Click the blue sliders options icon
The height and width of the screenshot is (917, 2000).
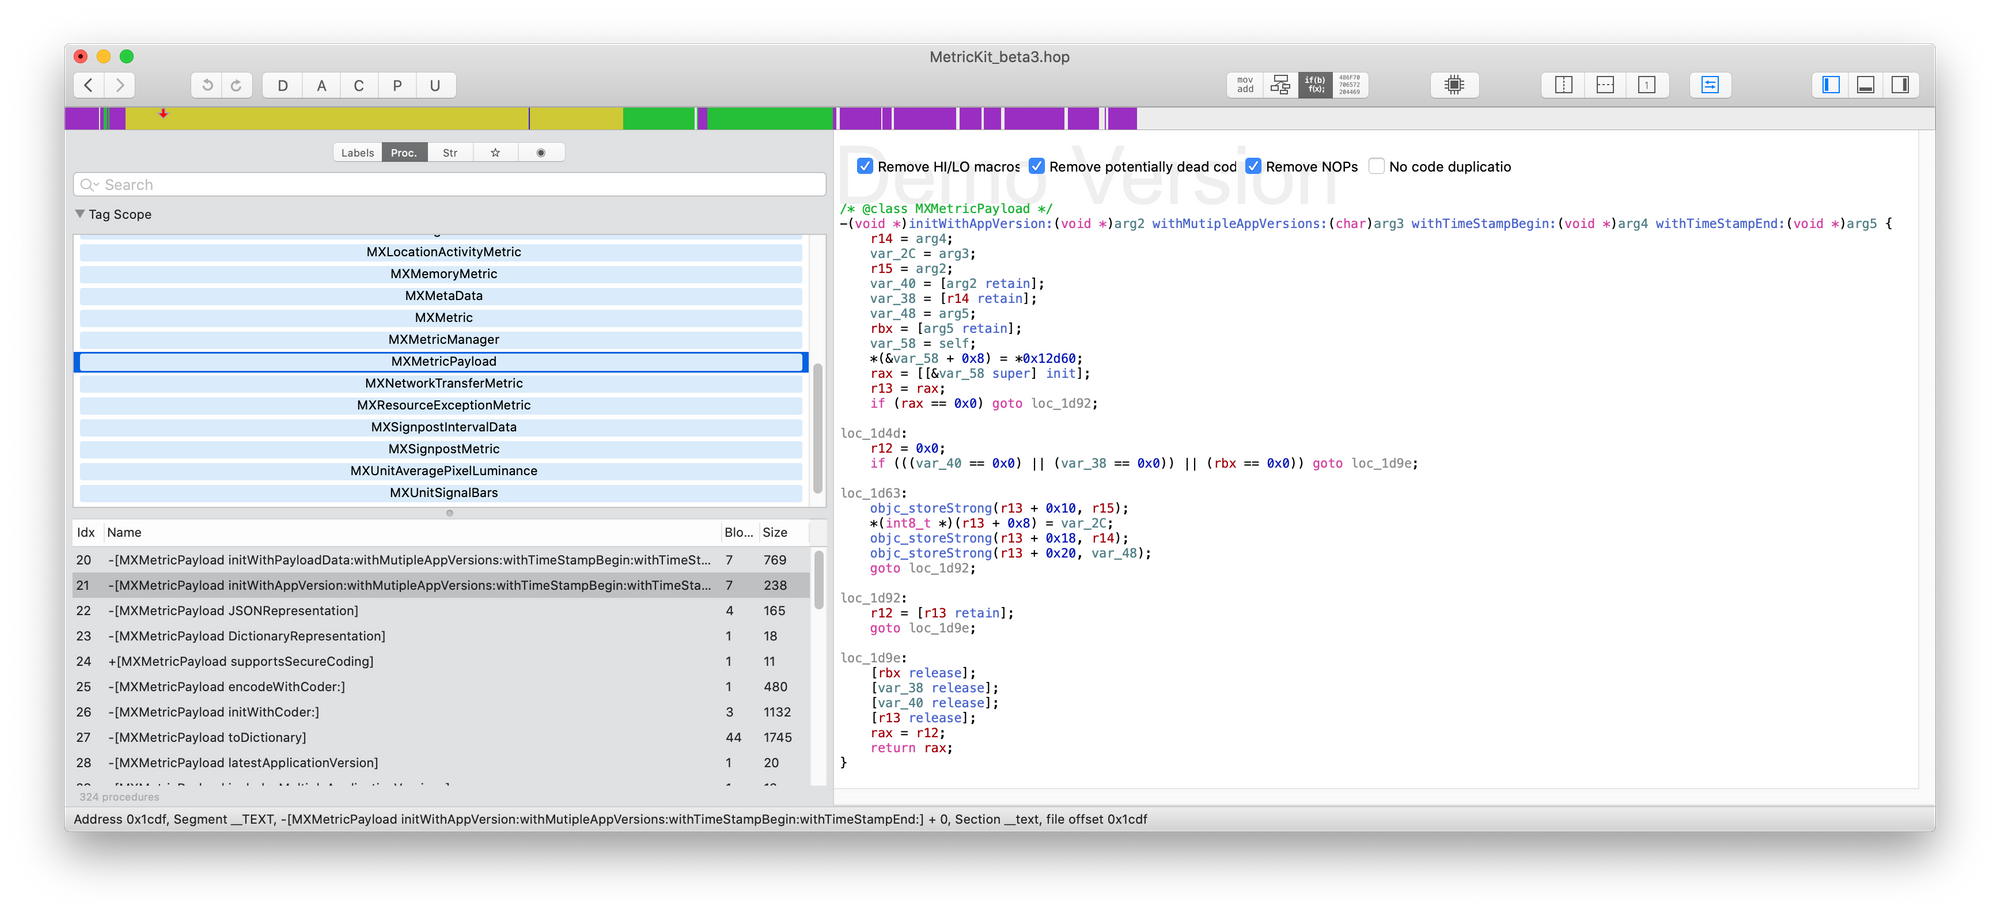coord(1710,85)
